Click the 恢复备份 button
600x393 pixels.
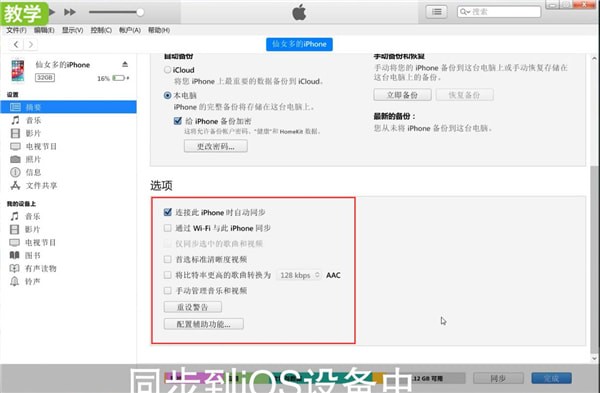[465, 95]
